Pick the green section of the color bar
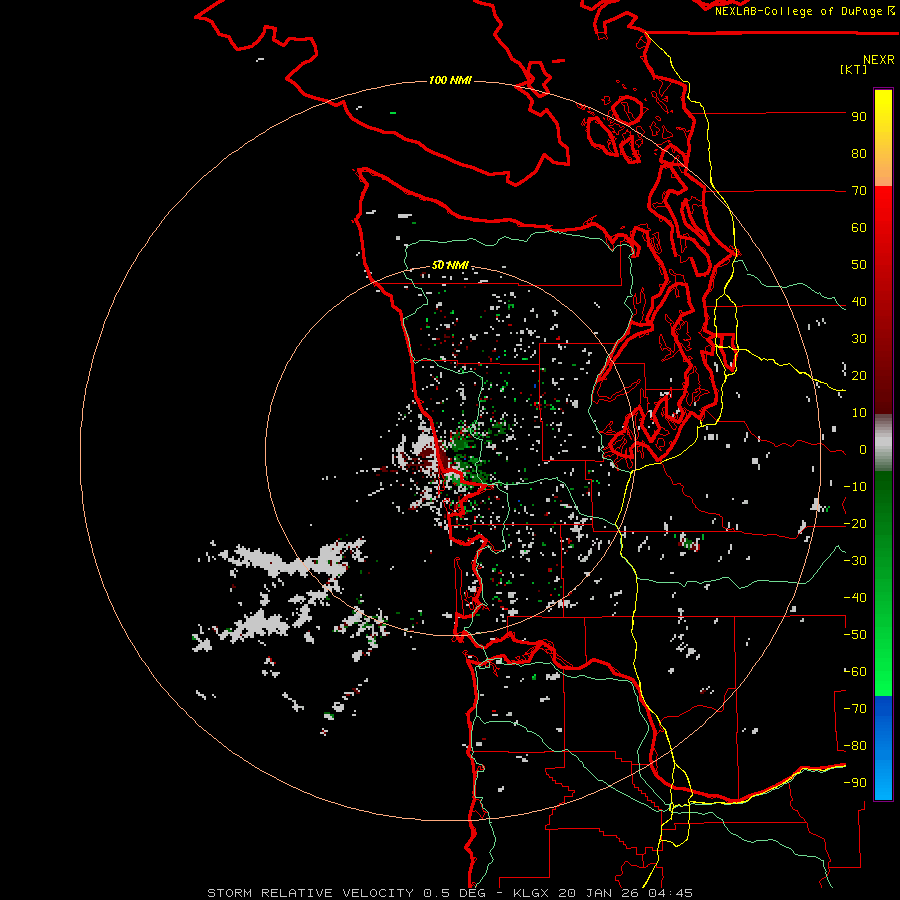Image resolution: width=900 pixels, height=900 pixels. click(883, 583)
